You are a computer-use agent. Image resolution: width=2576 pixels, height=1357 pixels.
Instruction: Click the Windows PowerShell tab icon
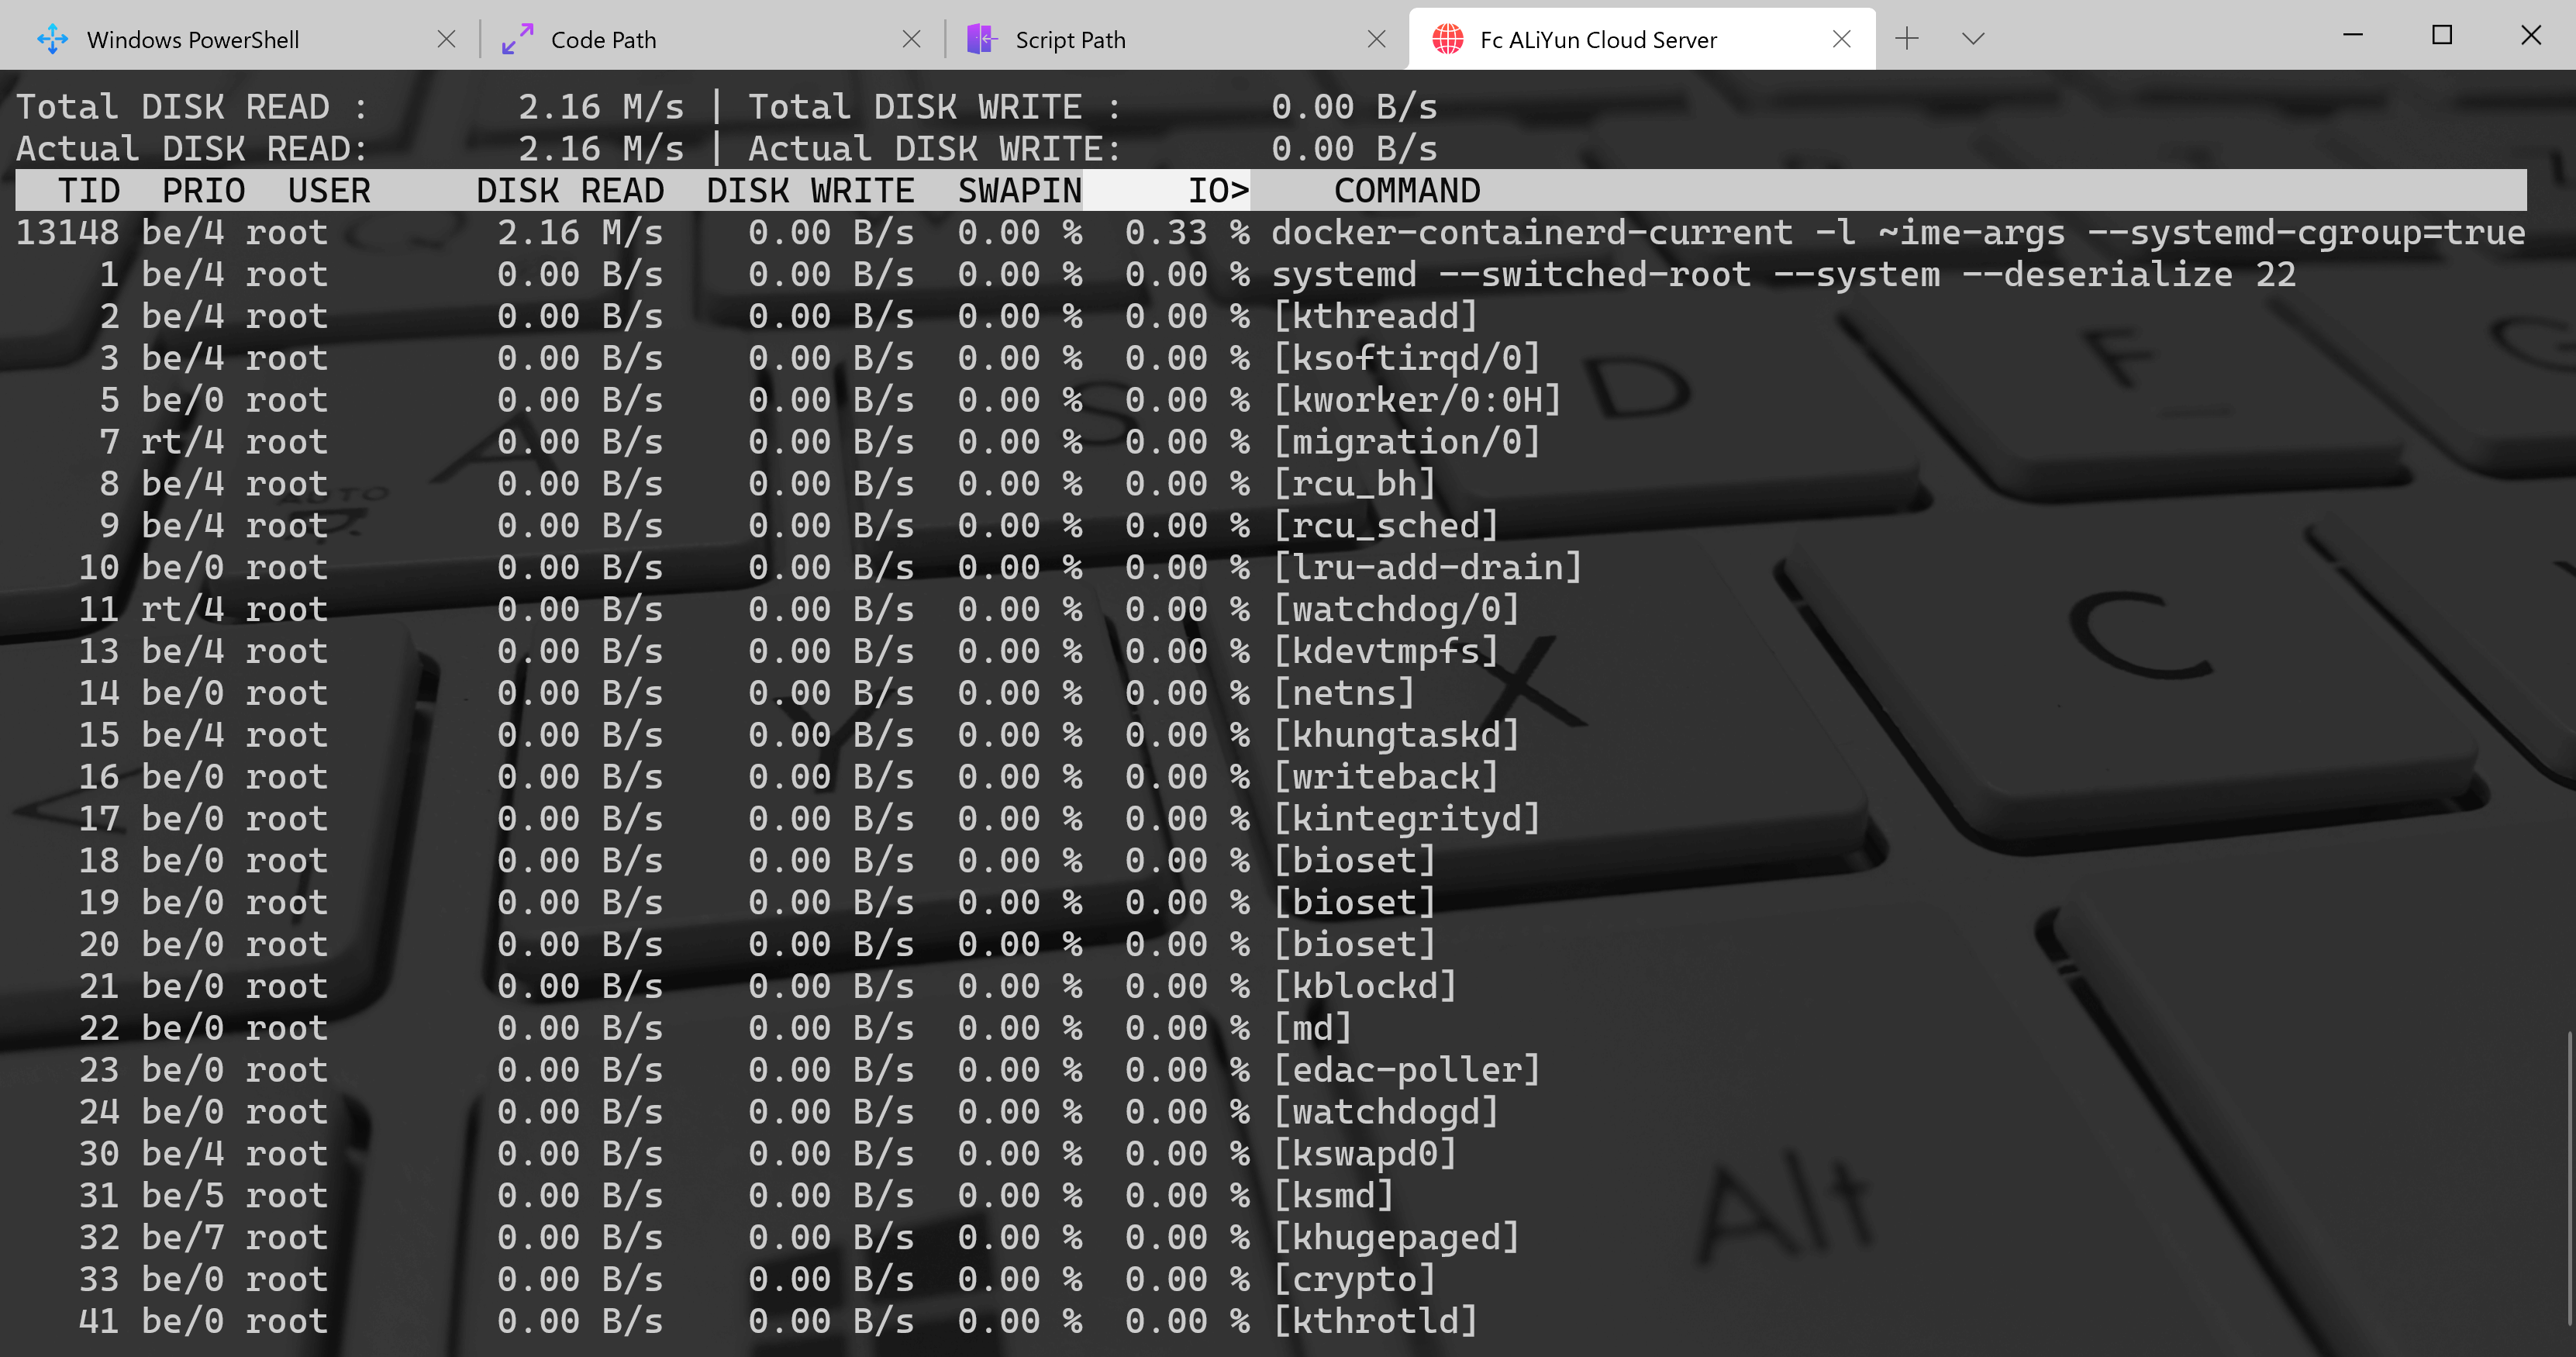coord(52,39)
